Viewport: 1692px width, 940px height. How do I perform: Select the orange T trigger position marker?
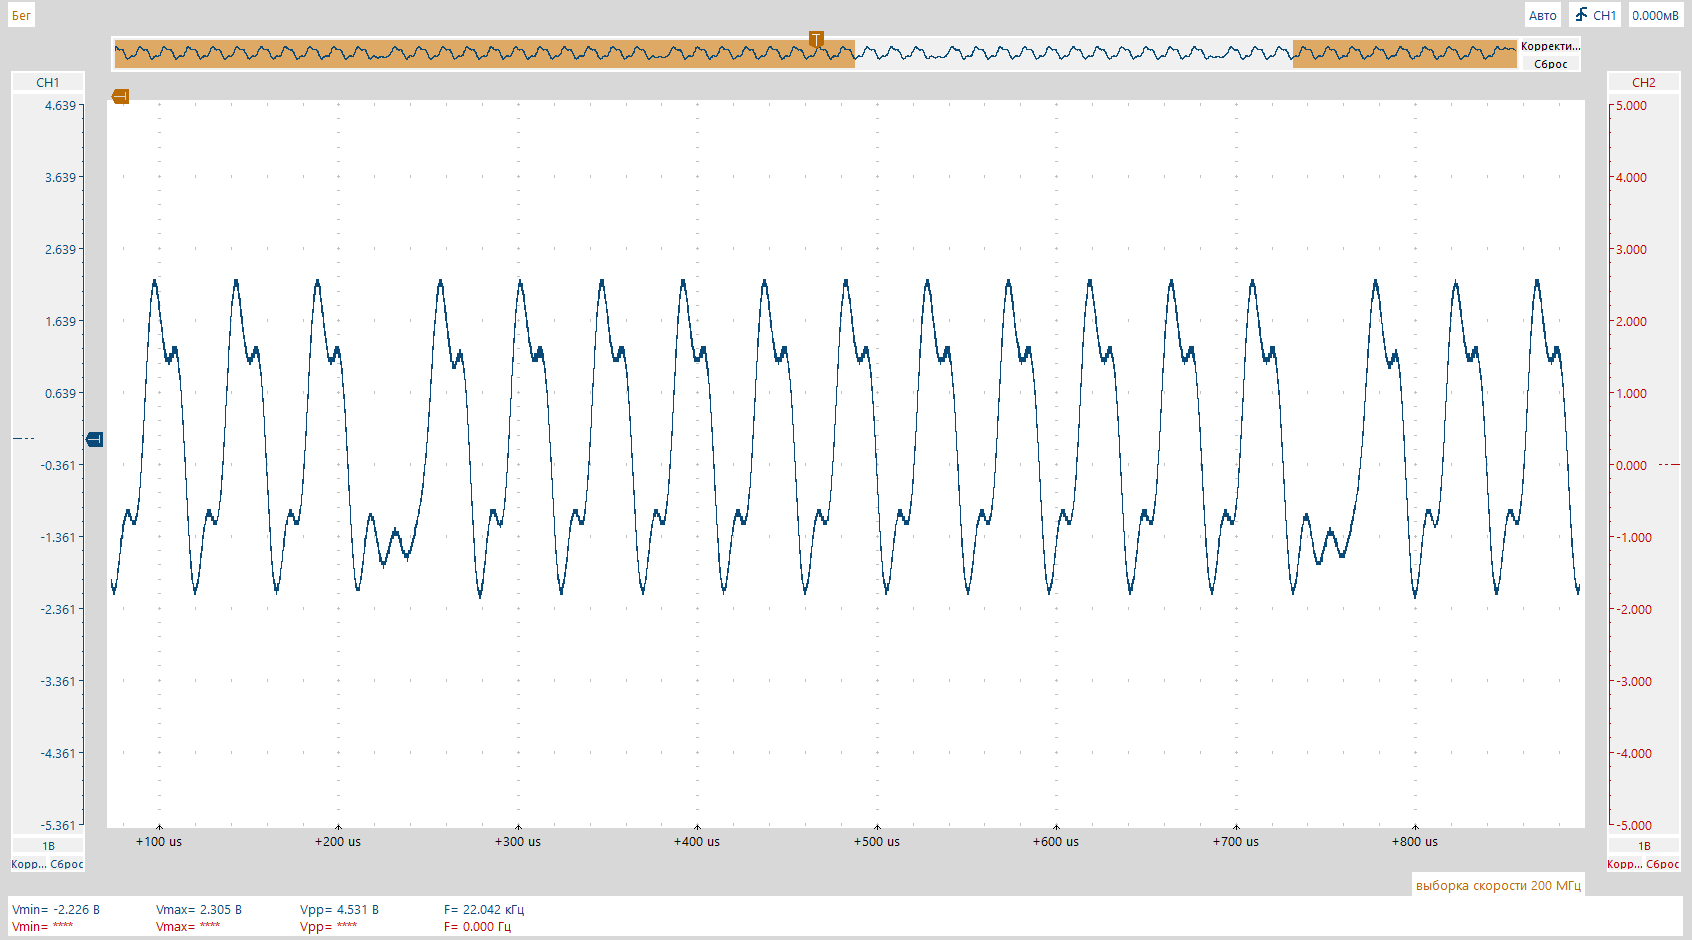pos(816,40)
